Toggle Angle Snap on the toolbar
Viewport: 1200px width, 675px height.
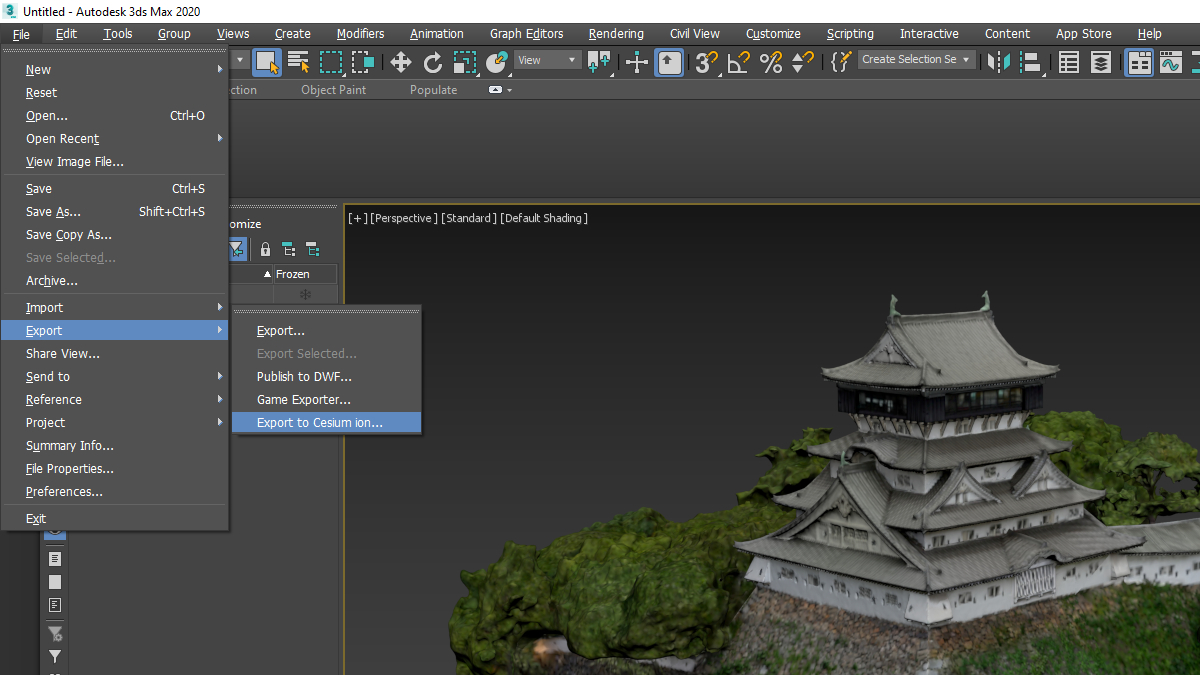pyautogui.click(x=739, y=63)
